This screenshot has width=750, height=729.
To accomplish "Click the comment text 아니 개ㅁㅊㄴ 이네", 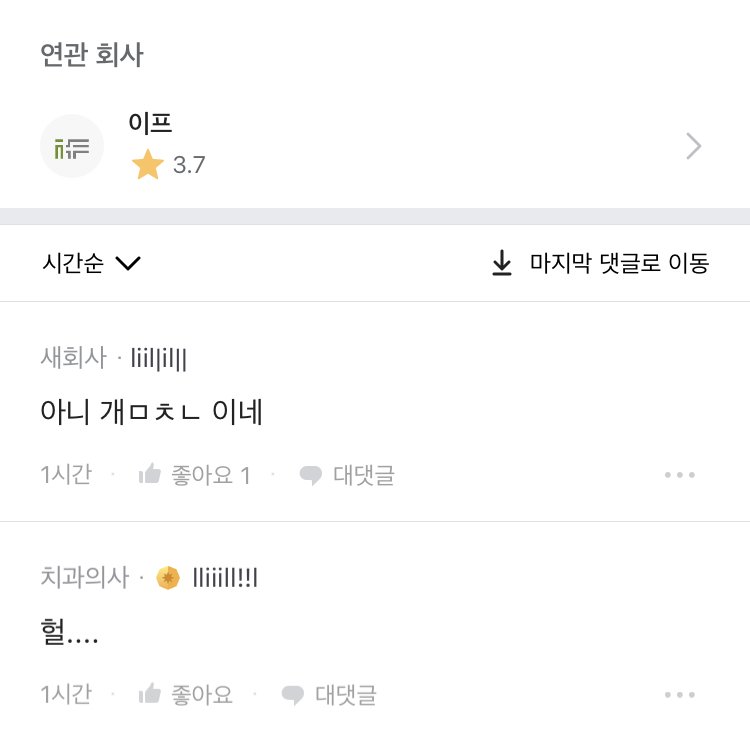I will tap(151, 411).
